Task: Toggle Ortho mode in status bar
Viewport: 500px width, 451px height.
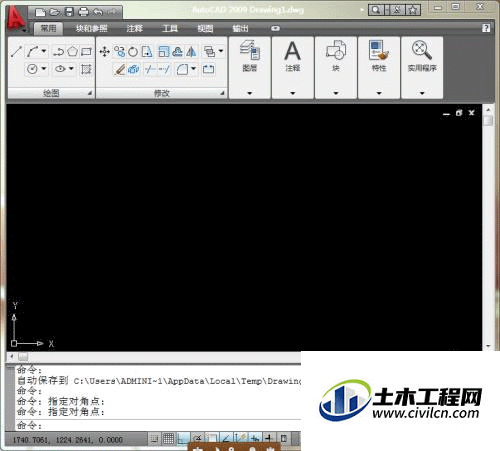Action: point(183,439)
